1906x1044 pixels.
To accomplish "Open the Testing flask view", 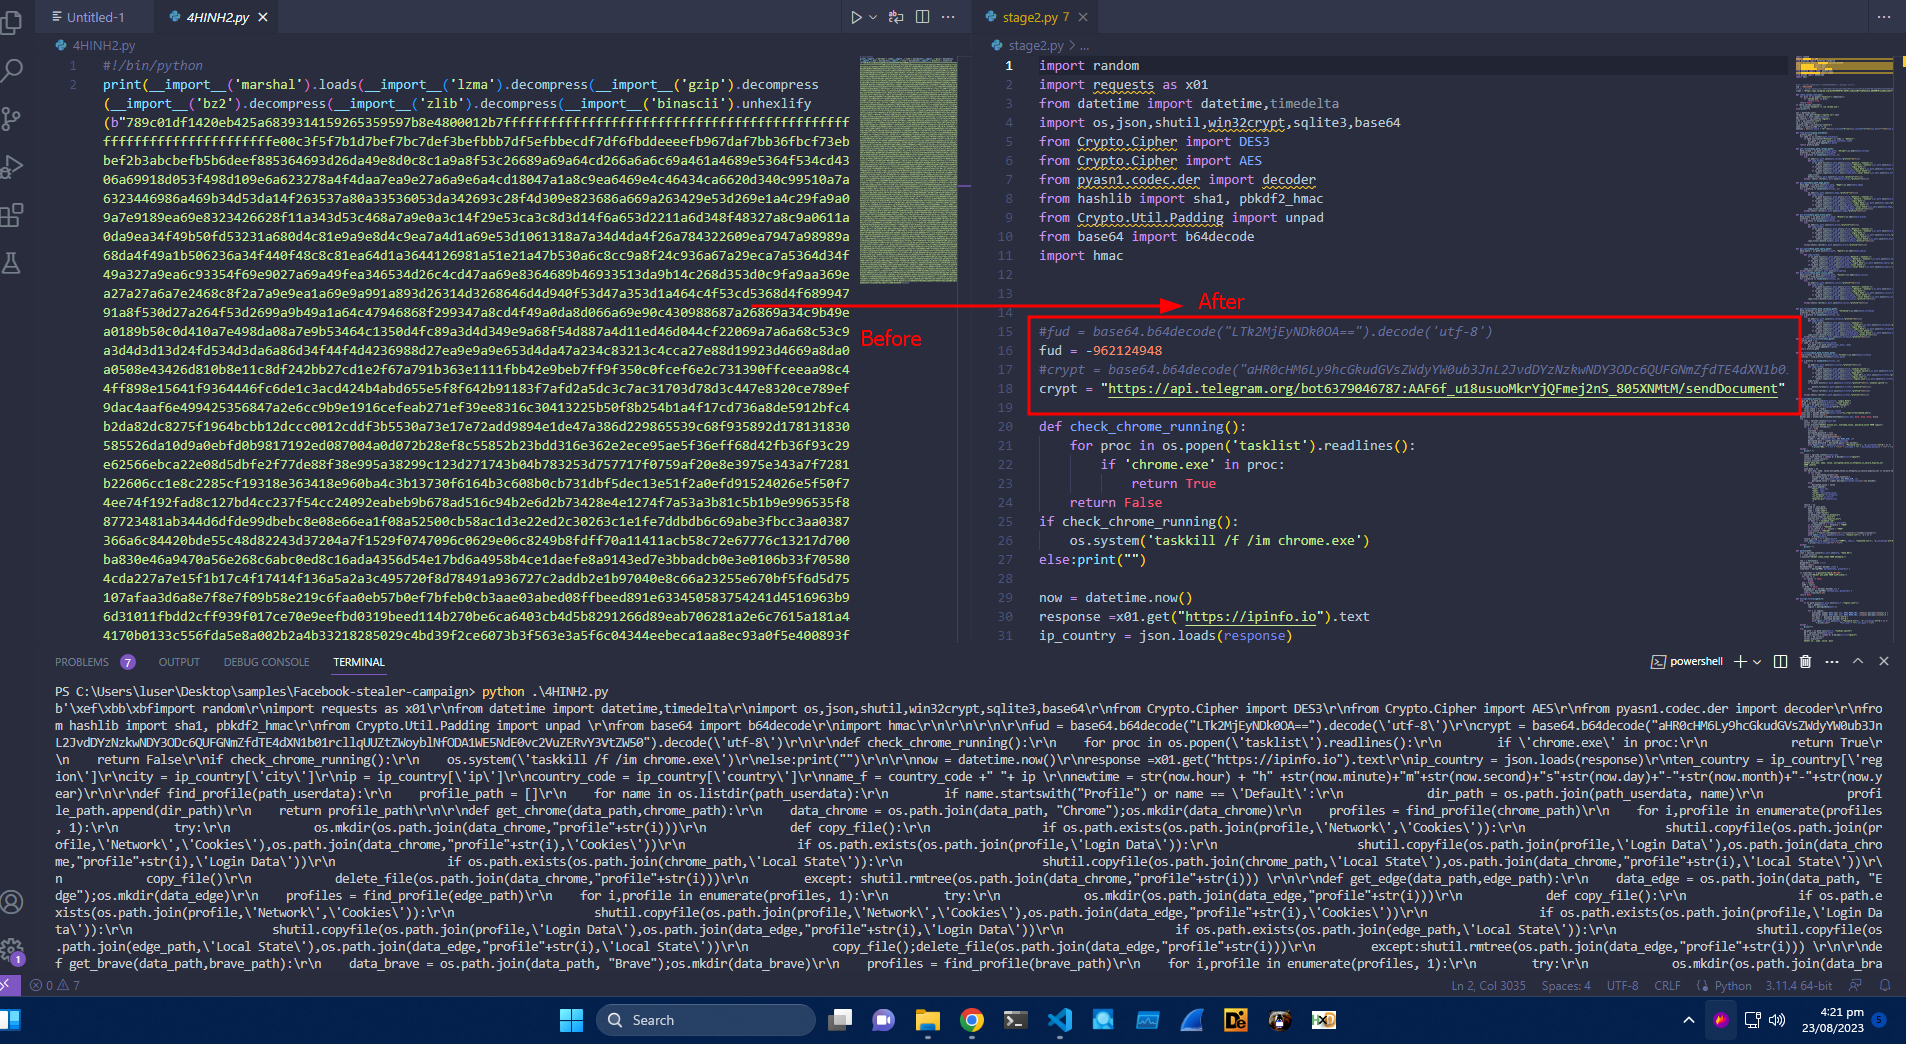I will 12,262.
